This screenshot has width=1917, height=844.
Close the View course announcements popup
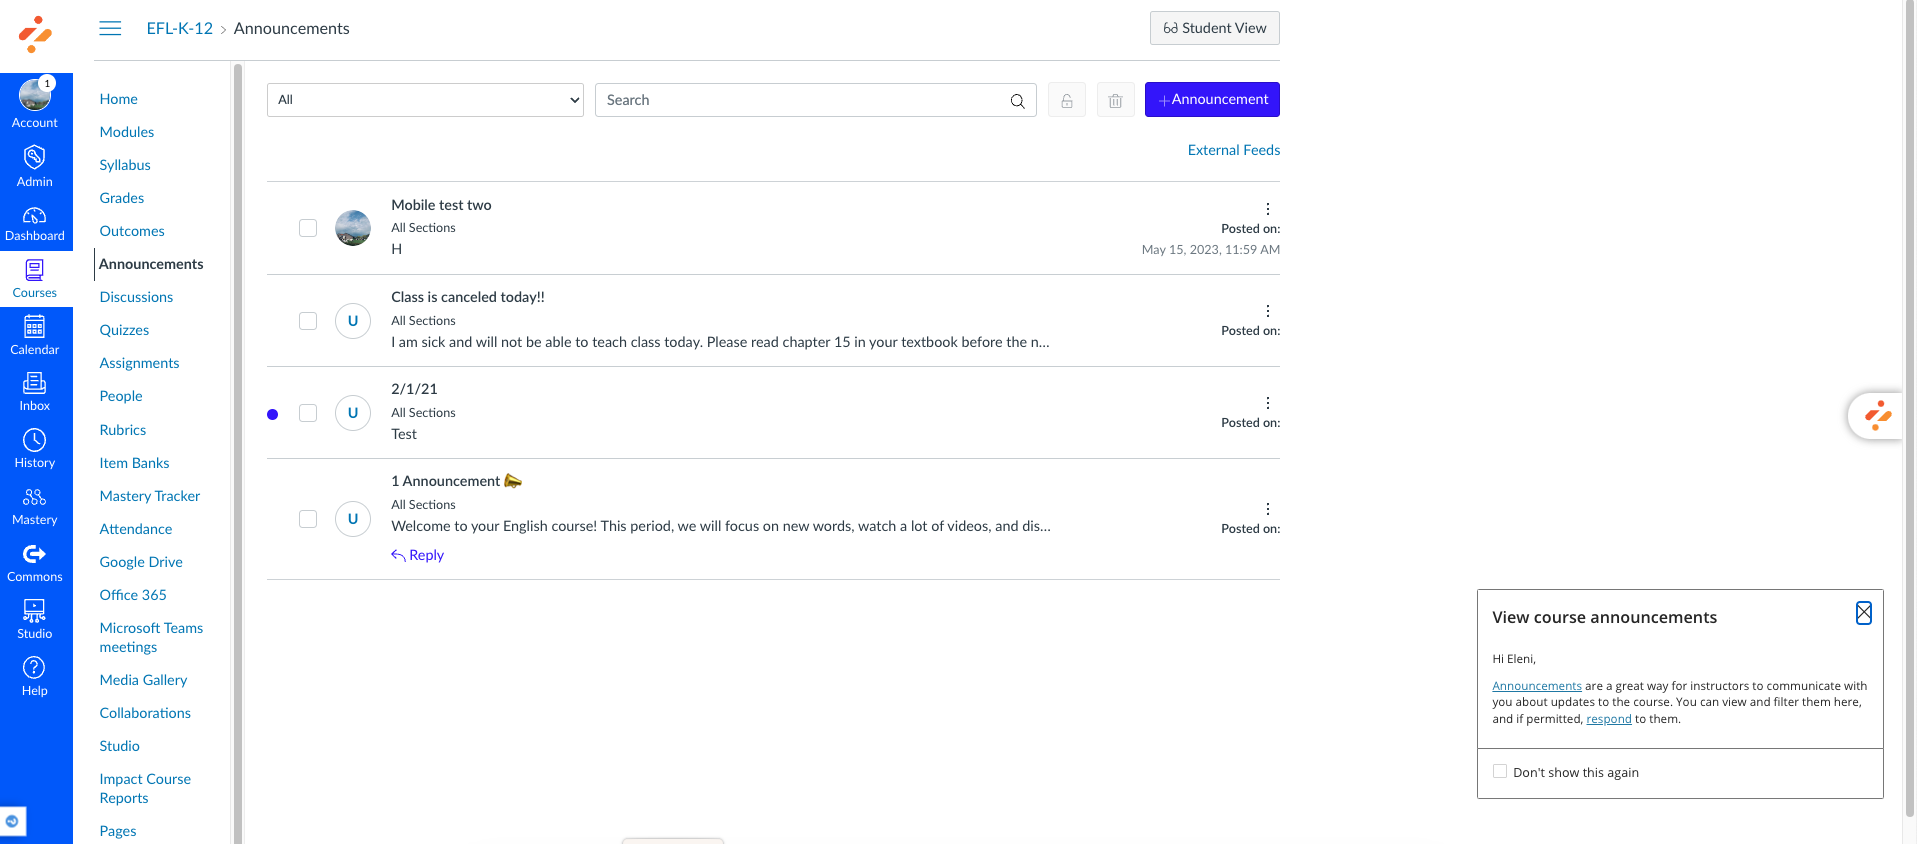point(1864,613)
